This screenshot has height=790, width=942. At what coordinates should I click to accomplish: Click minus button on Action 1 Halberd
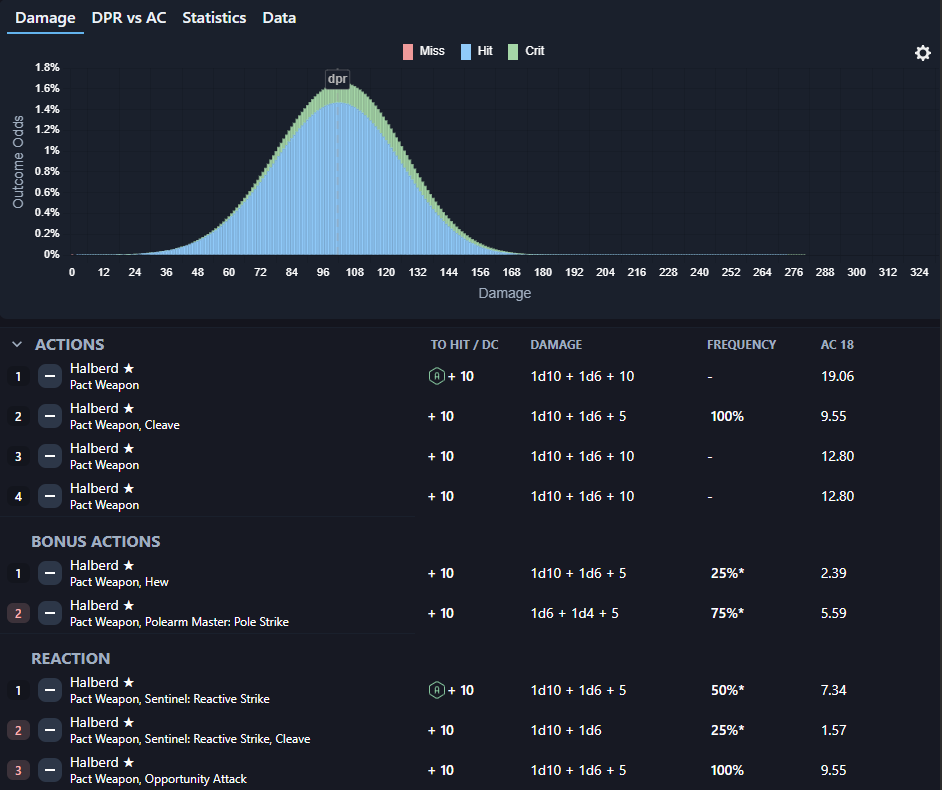50,376
